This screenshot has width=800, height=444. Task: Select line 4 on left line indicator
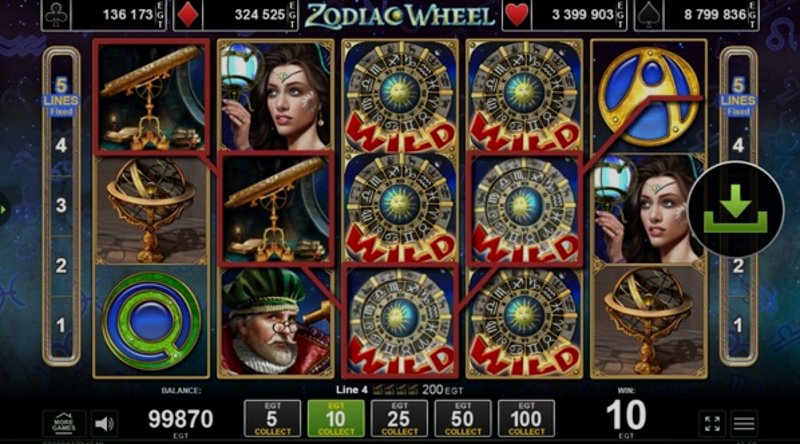tap(61, 145)
